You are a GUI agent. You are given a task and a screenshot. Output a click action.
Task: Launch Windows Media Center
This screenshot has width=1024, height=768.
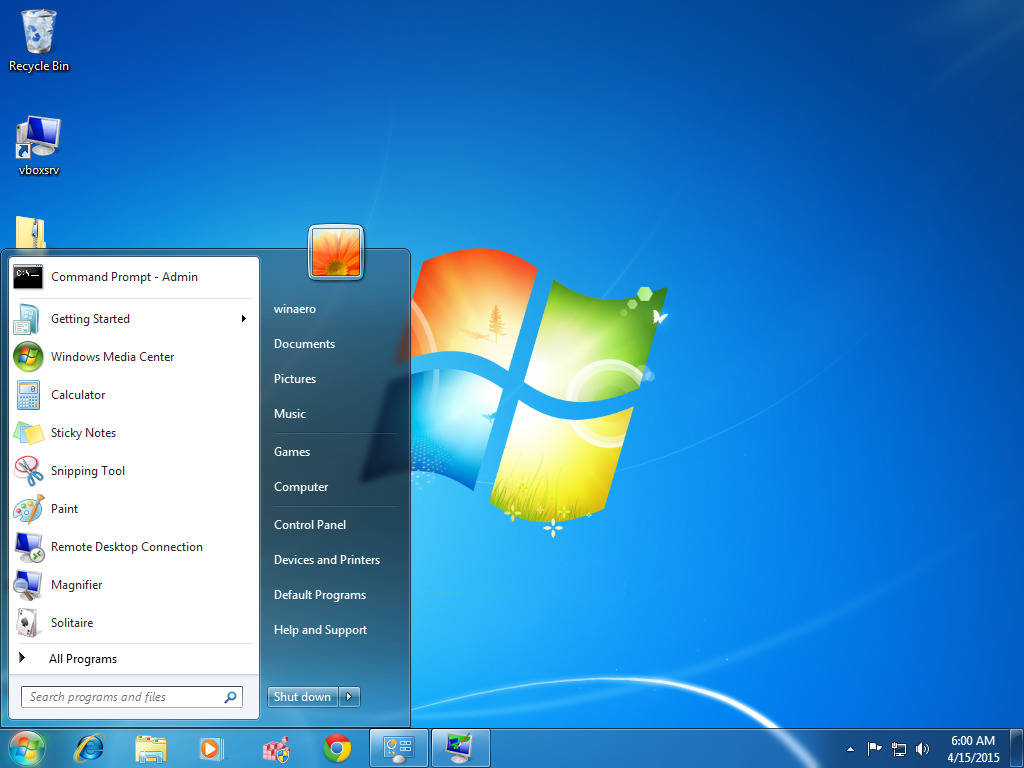tap(112, 356)
